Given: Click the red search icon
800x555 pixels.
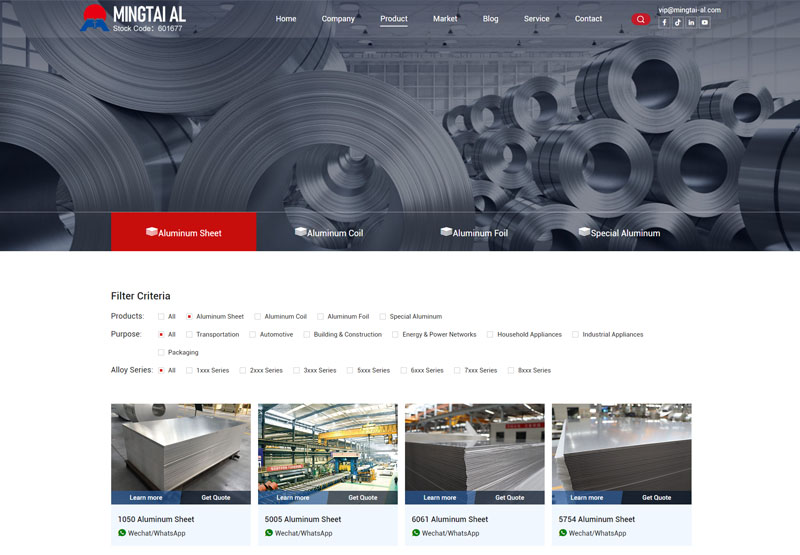Looking at the screenshot, I should pyautogui.click(x=640, y=19).
